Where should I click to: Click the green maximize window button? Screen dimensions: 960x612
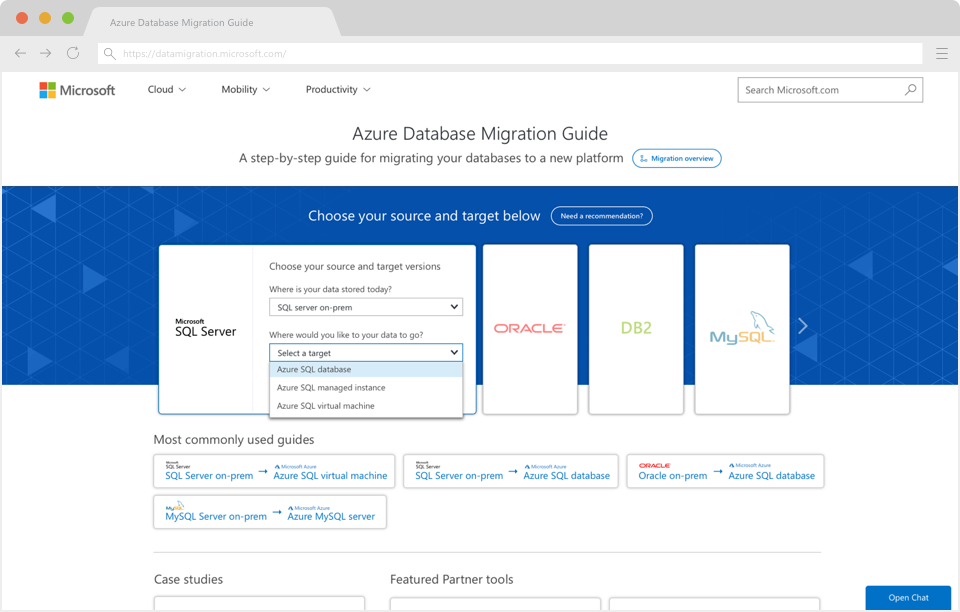(68, 18)
